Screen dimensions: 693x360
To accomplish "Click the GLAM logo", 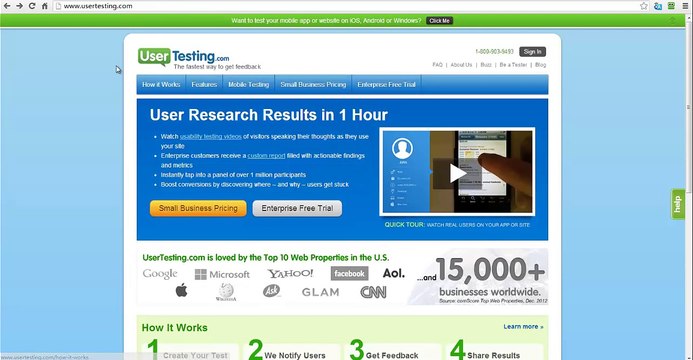I will point(320,292).
